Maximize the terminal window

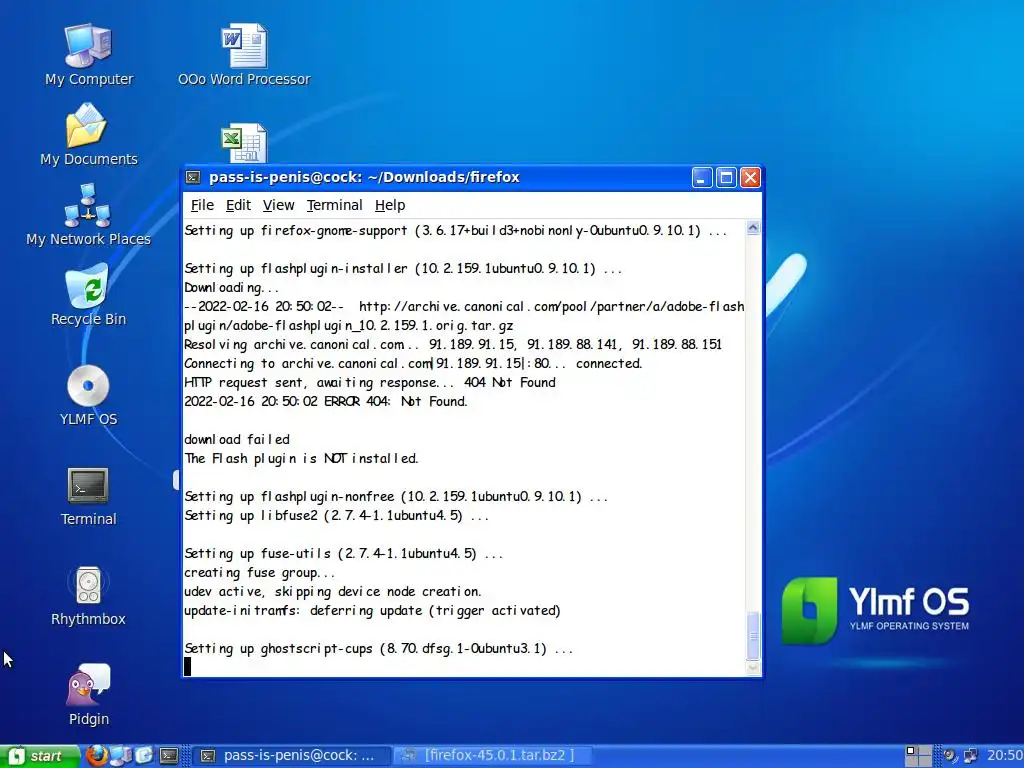[x=726, y=178]
